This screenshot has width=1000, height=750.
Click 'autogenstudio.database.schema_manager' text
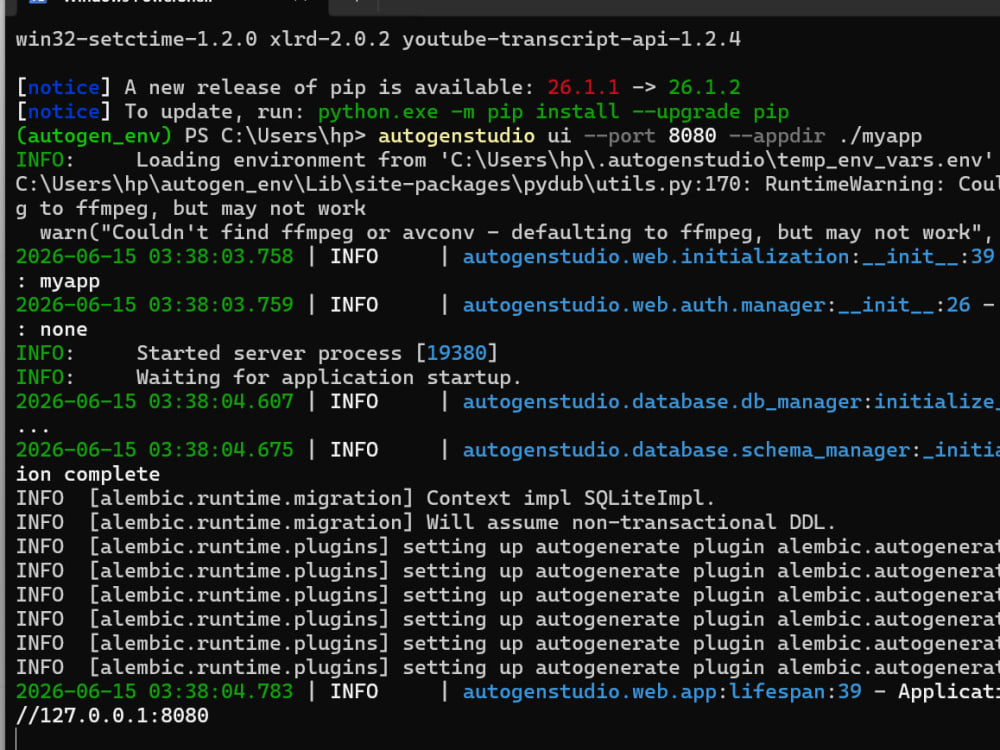point(686,450)
